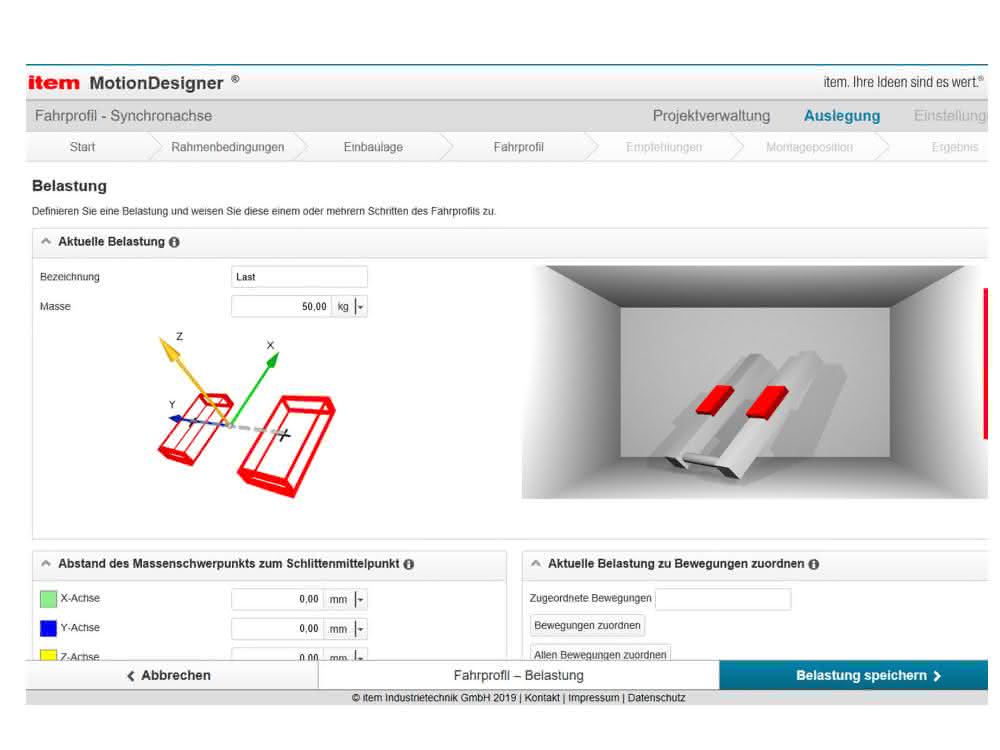Click the Zugeordnete Bewegungen field
This screenshot has height=750, width=1000.
[x=723, y=599]
